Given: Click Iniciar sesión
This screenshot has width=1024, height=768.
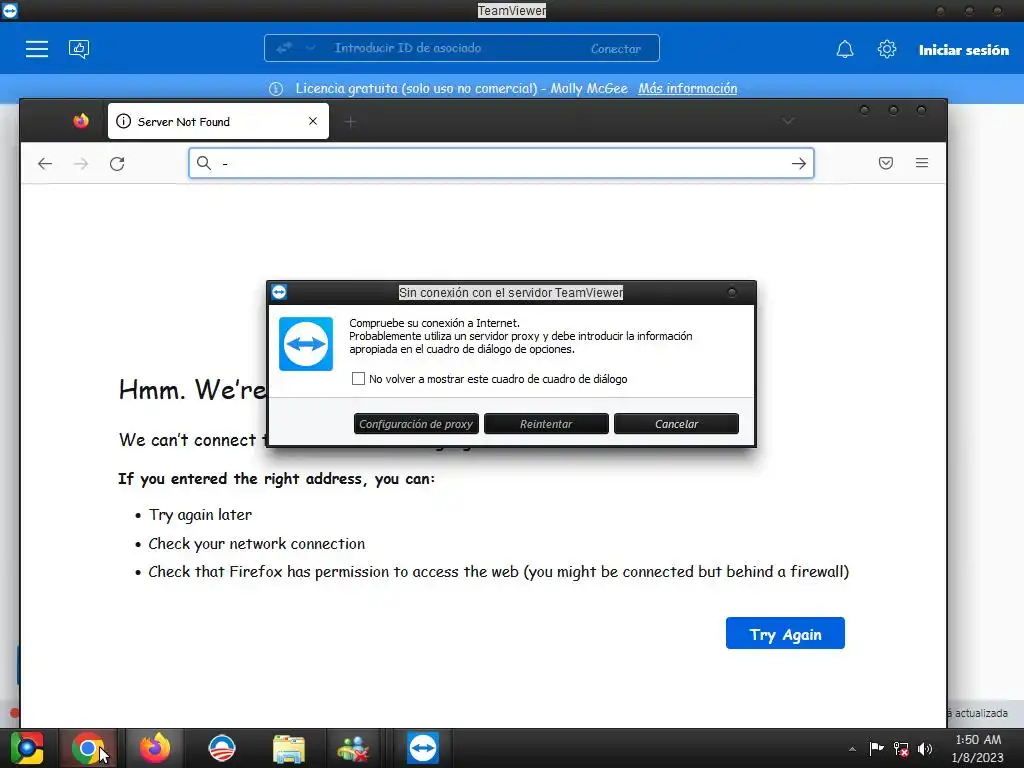Looking at the screenshot, I should (x=963, y=50).
